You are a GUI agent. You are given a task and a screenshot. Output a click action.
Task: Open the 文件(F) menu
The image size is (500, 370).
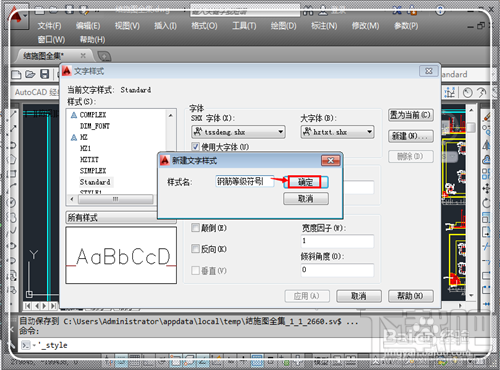pyautogui.click(x=49, y=26)
